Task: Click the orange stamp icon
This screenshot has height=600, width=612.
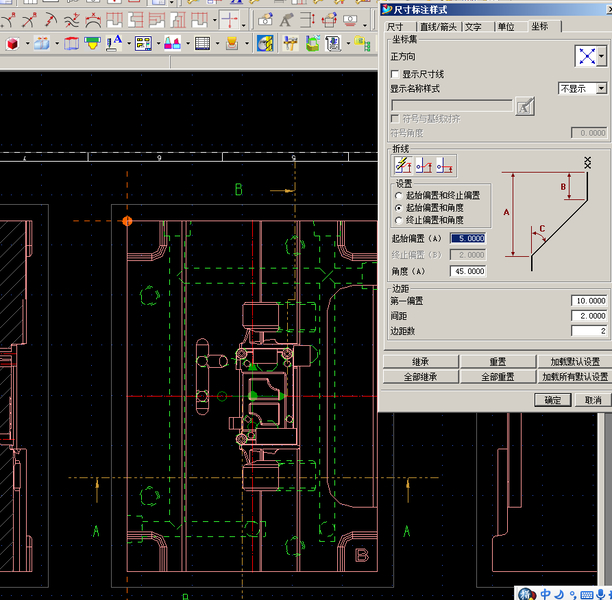Action: click(x=232, y=43)
